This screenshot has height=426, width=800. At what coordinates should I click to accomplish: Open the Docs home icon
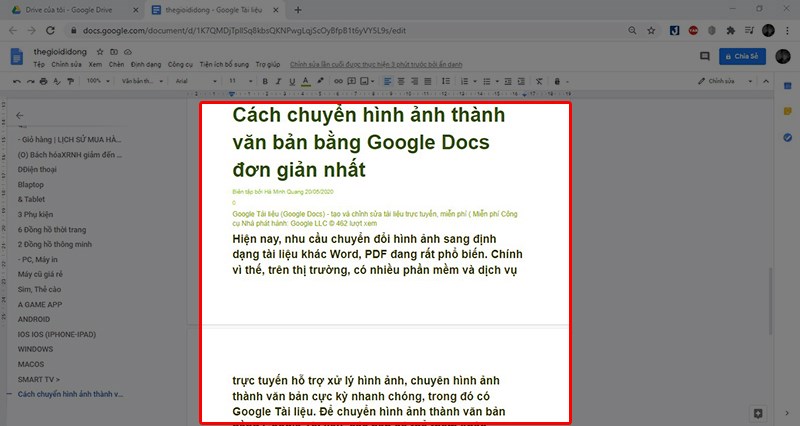point(17,57)
